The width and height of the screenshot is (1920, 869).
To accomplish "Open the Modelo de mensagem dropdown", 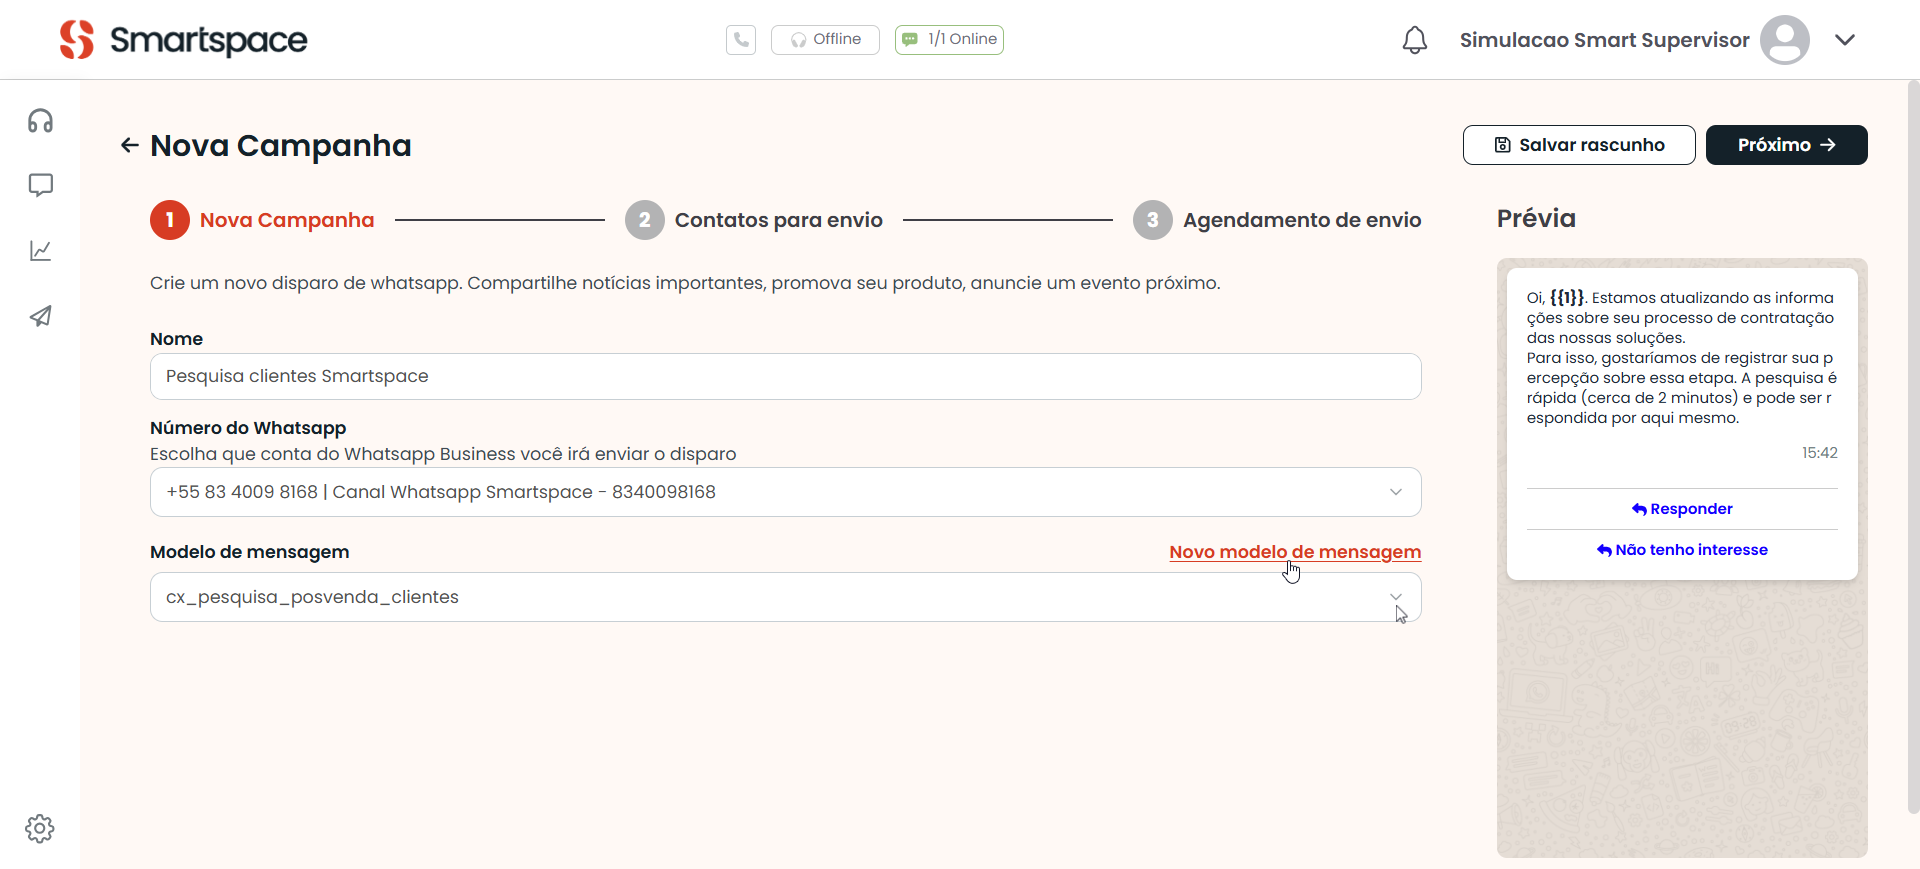I will tap(785, 597).
